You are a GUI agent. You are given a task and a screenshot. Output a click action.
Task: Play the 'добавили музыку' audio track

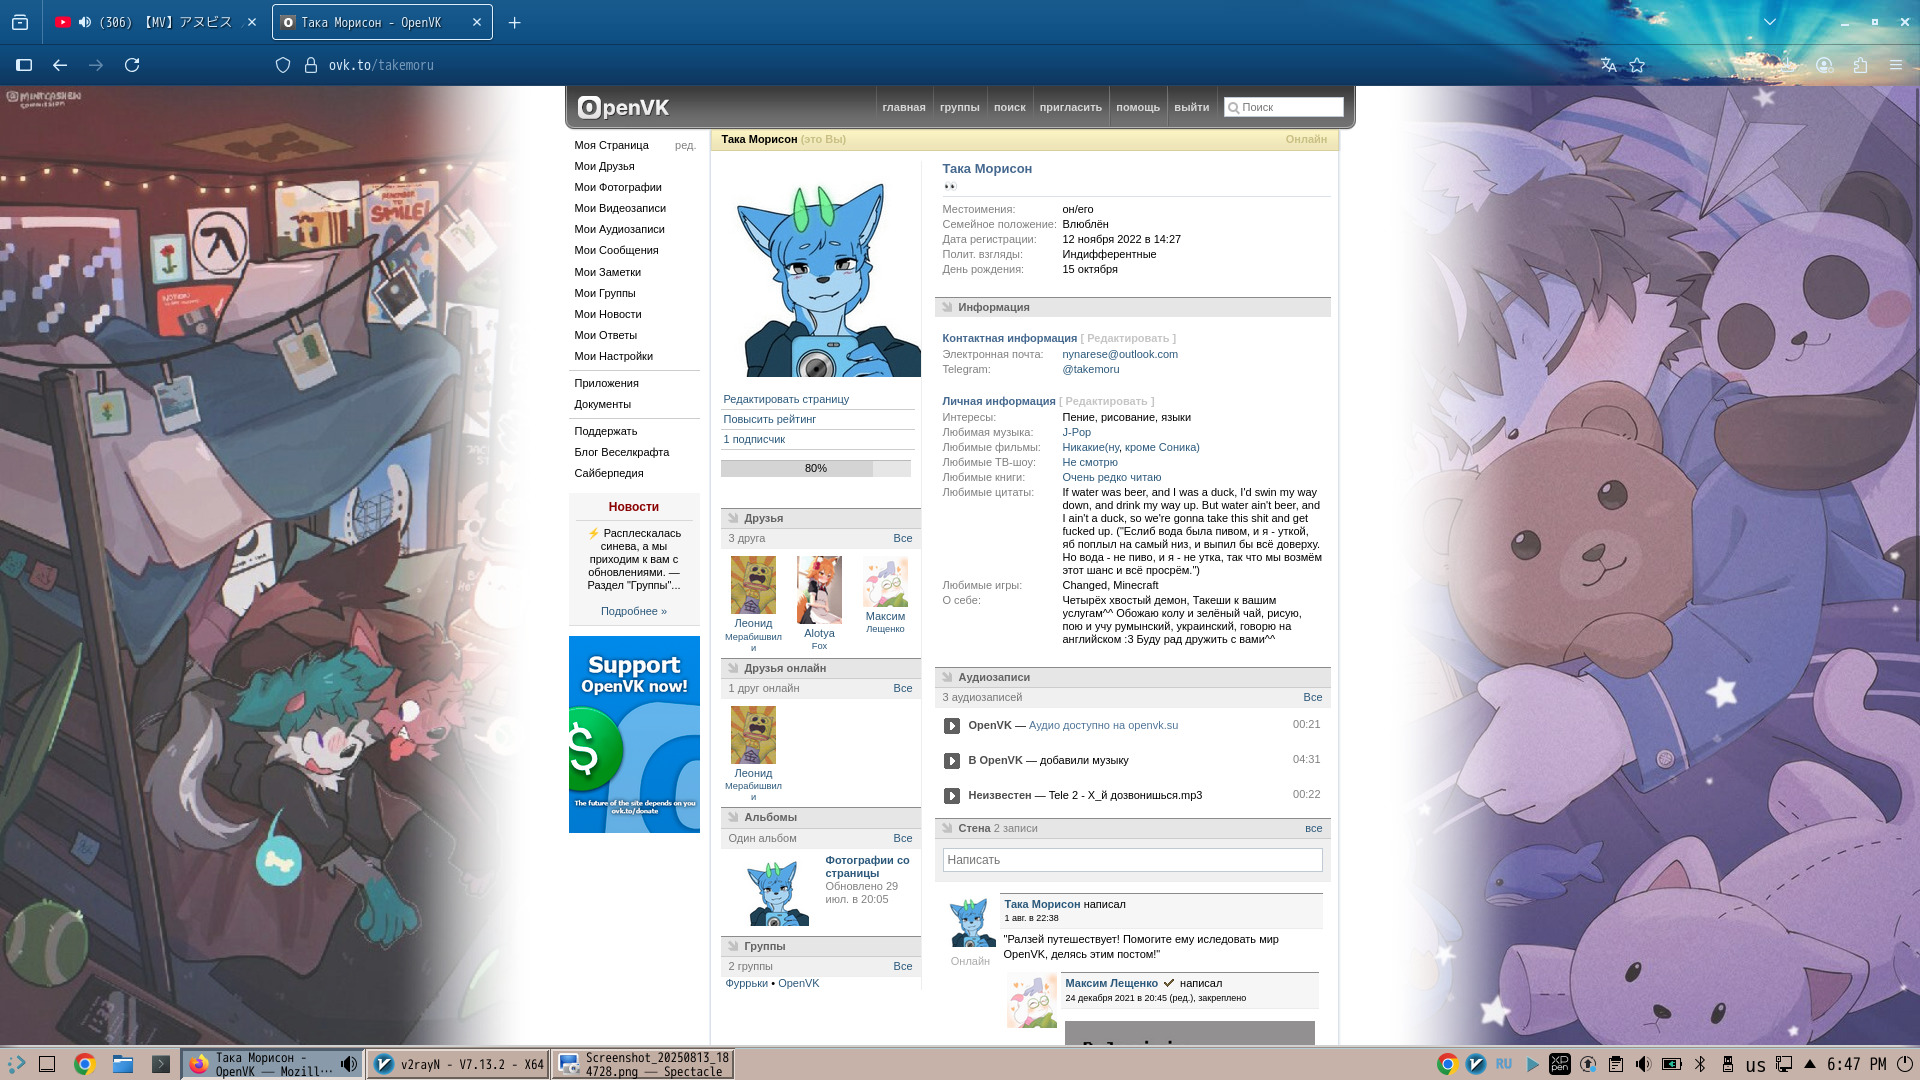951,761
